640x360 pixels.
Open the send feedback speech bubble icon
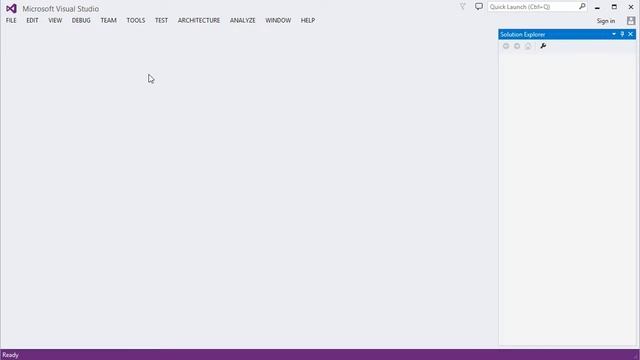(x=479, y=7)
